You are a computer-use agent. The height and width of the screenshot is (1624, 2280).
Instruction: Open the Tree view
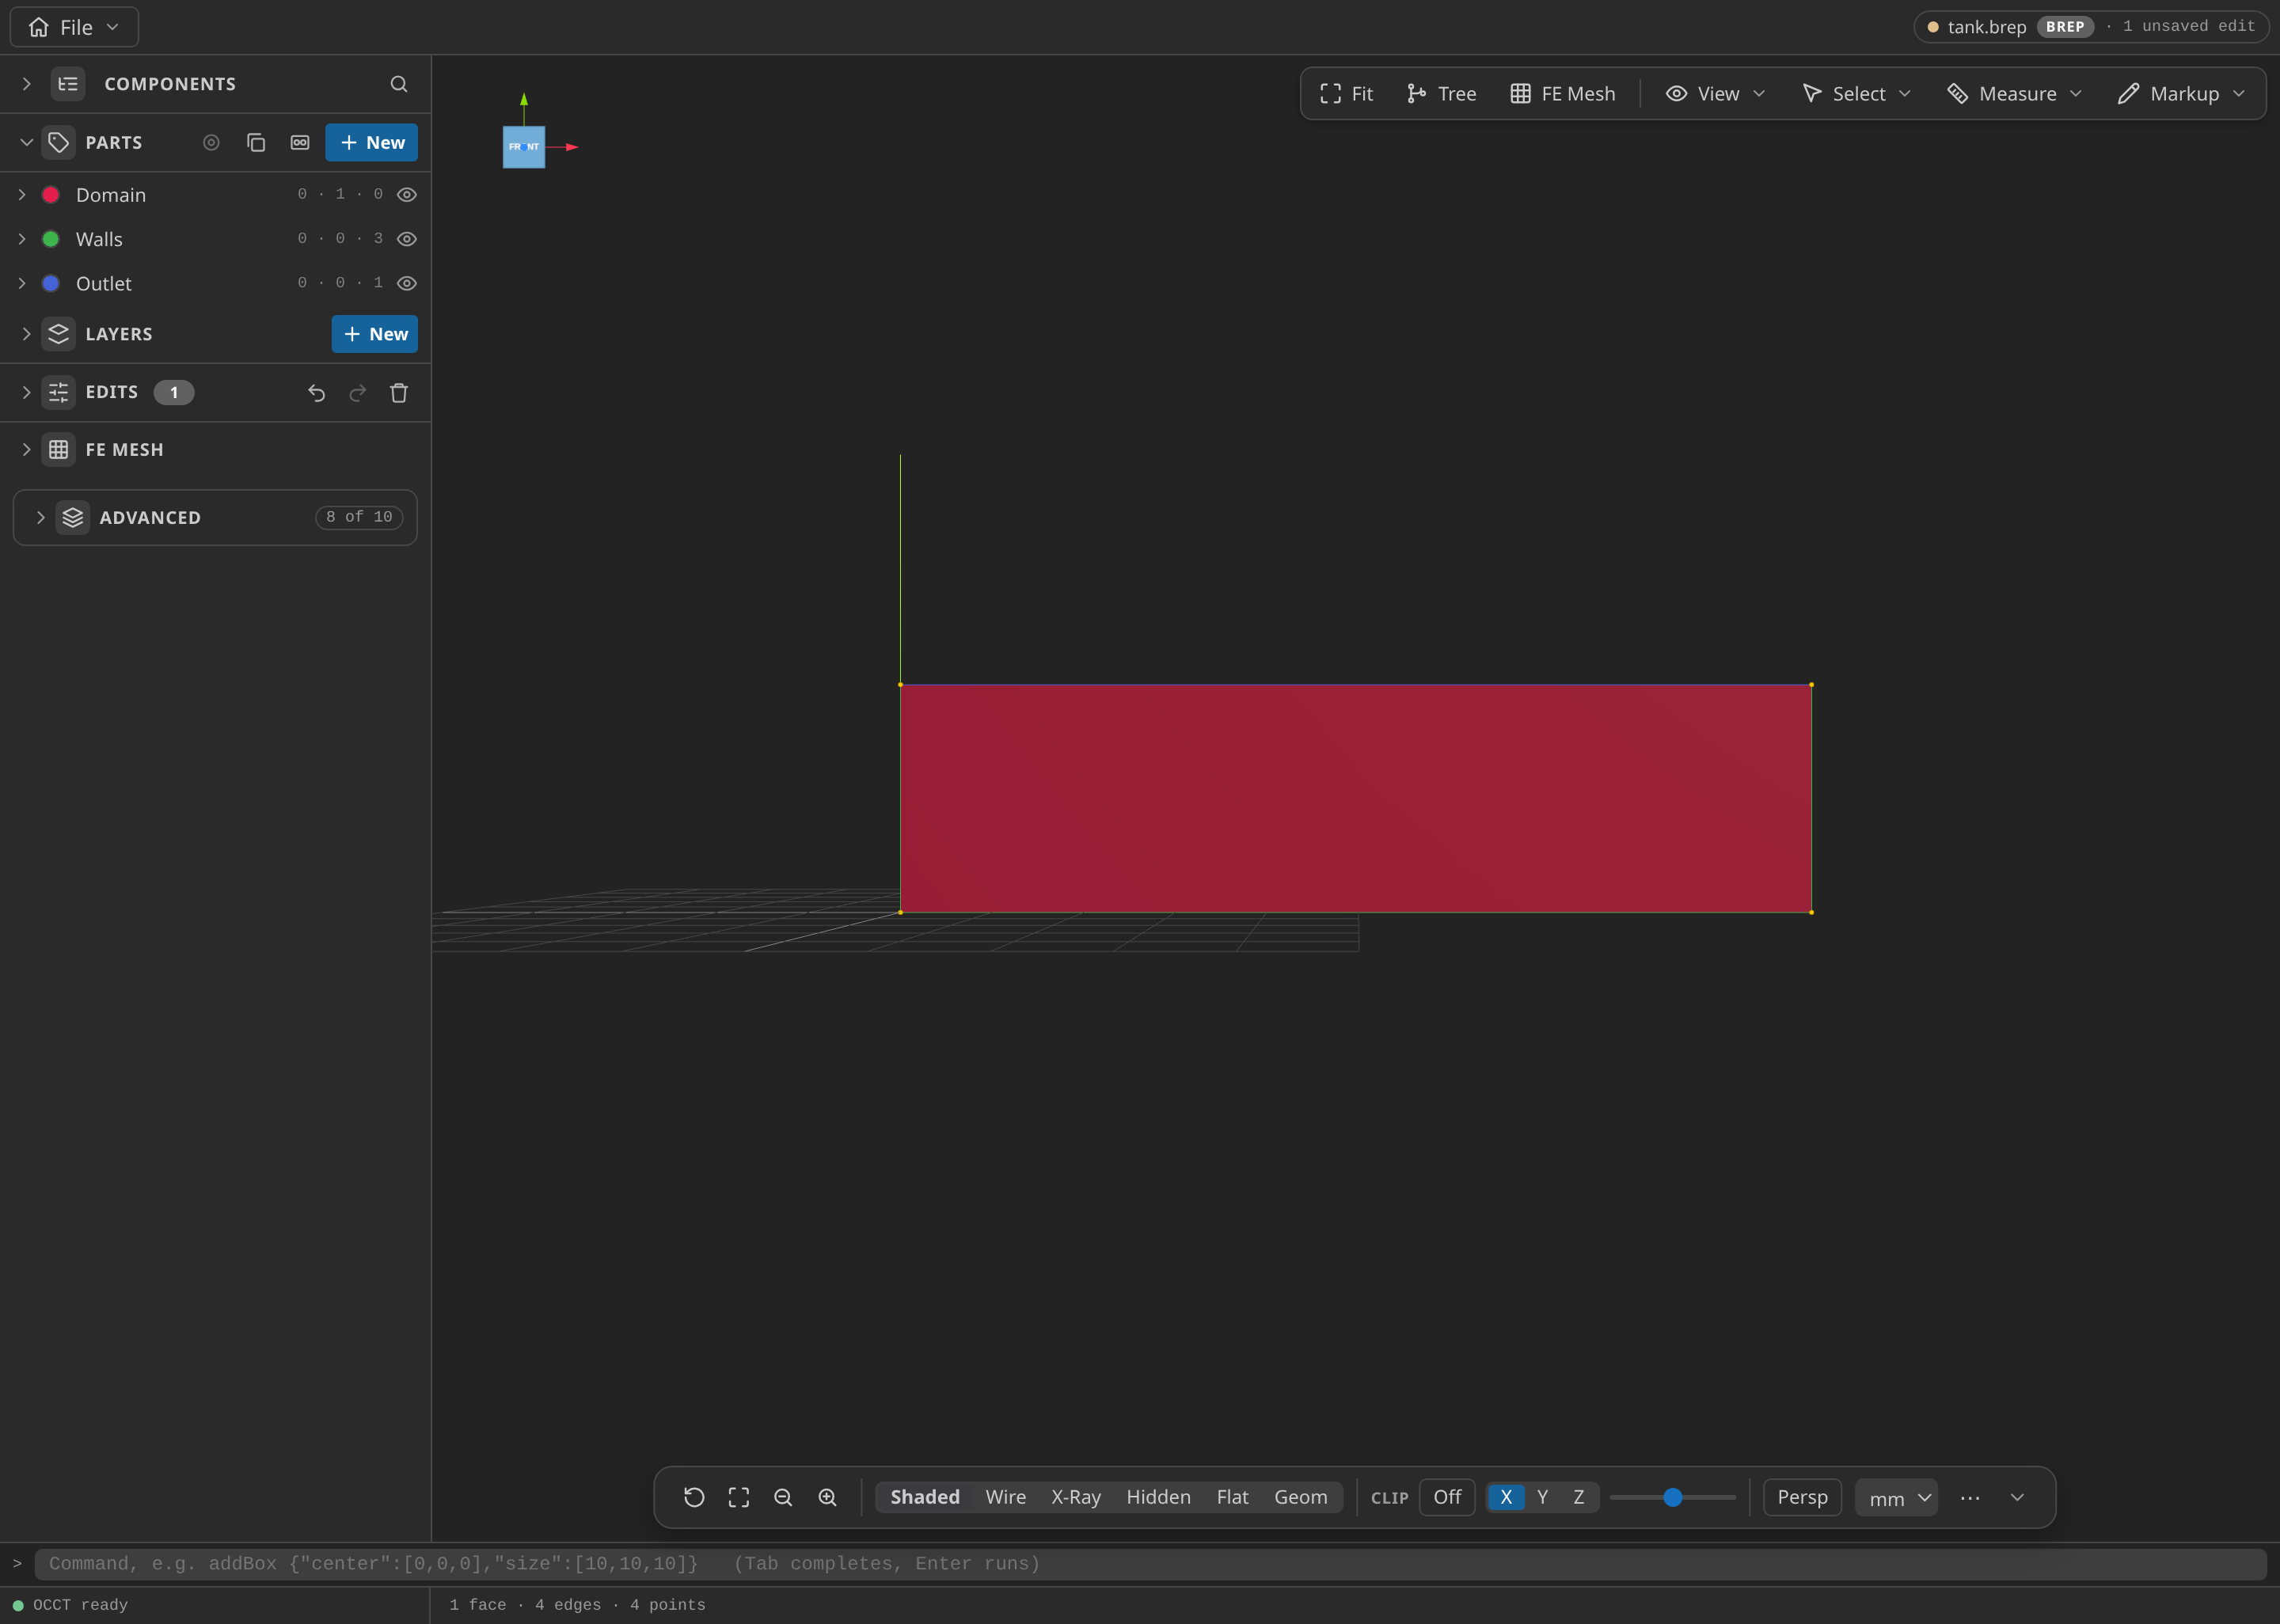click(1441, 94)
